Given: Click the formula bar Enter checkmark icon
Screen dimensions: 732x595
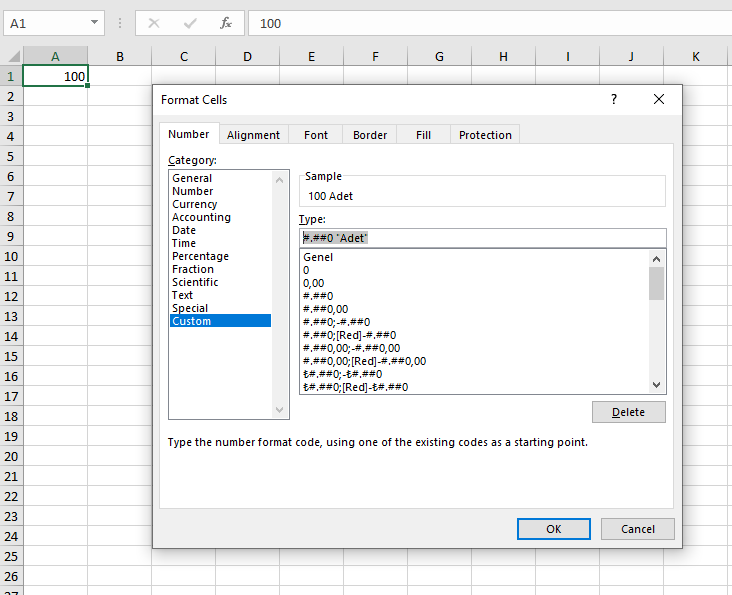Looking at the screenshot, I should 190,23.
